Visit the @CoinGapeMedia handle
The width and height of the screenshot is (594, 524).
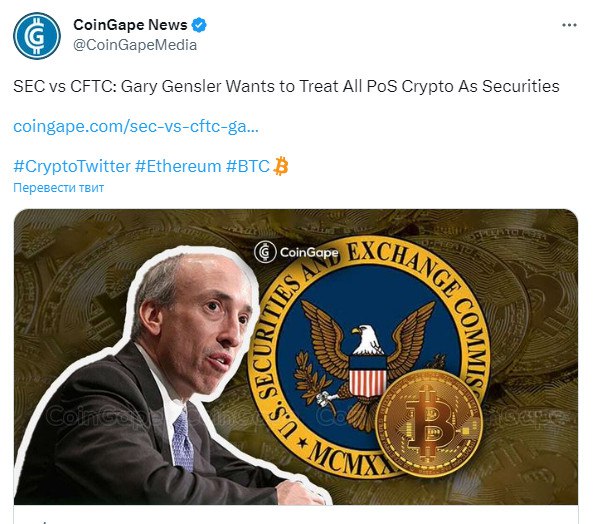[x=135, y=45]
